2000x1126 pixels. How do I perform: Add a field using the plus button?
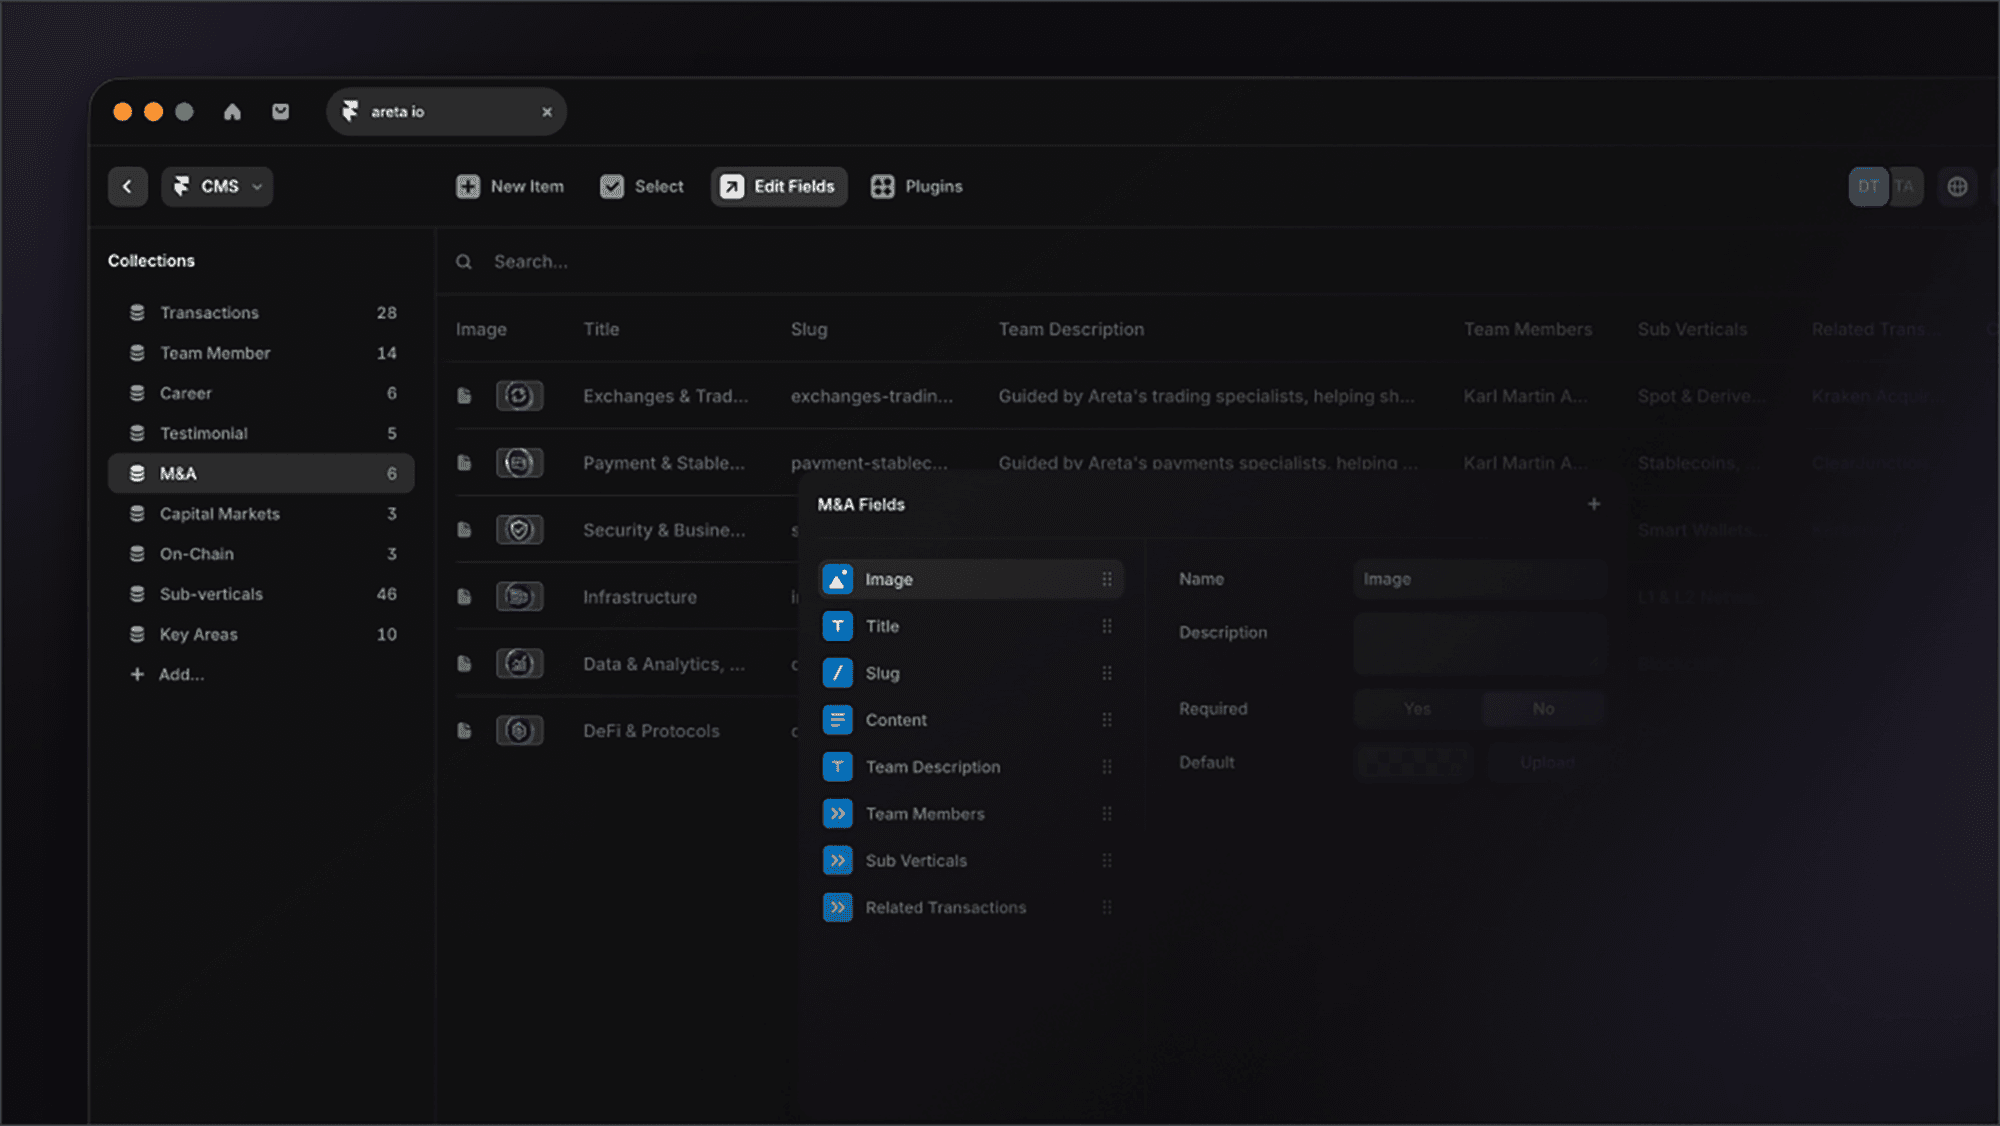tap(1594, 504)
